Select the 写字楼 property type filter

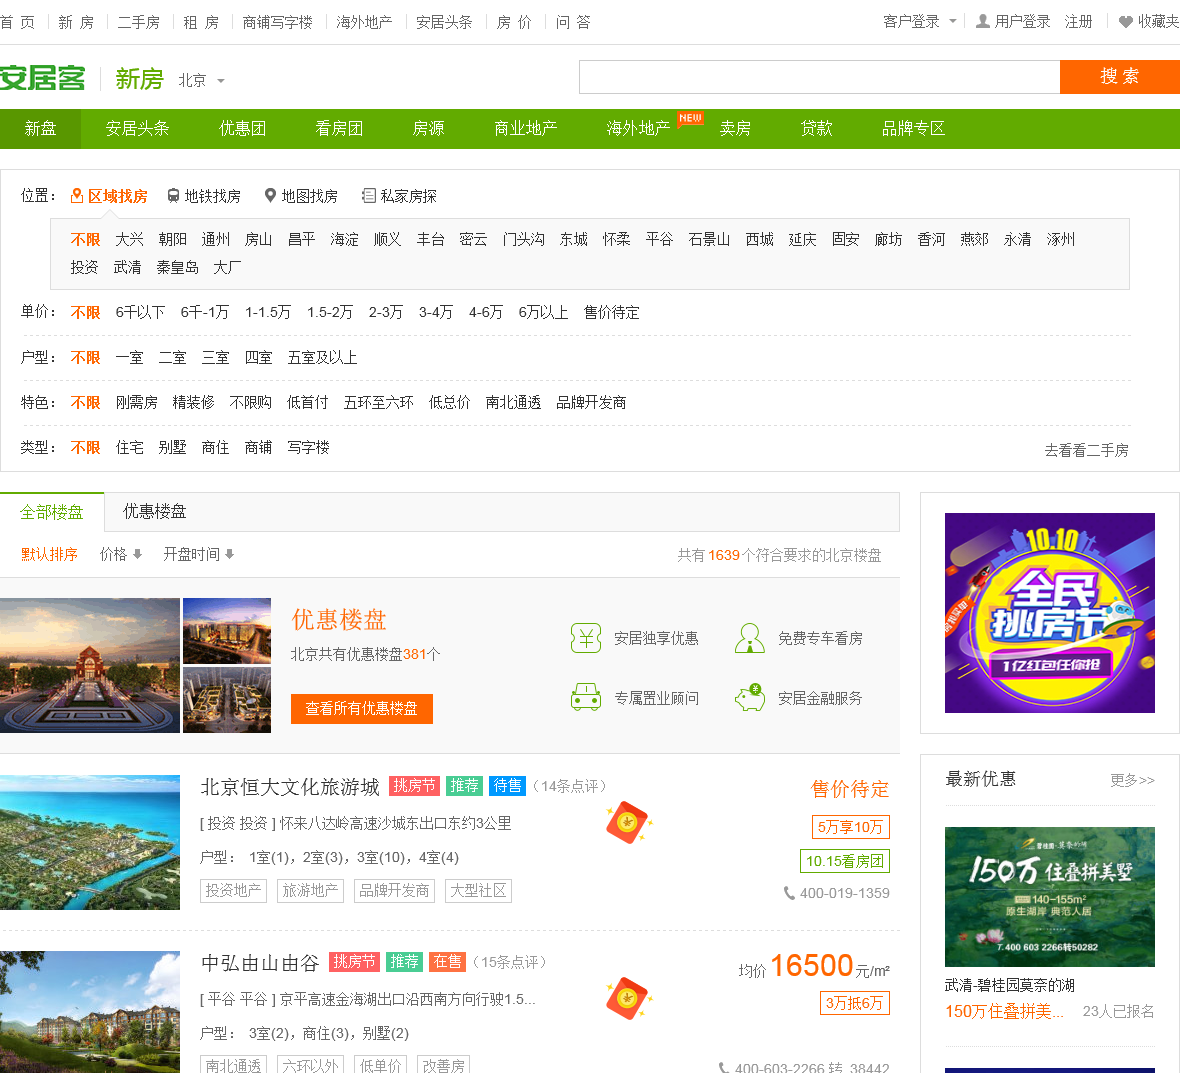(309, 448)
